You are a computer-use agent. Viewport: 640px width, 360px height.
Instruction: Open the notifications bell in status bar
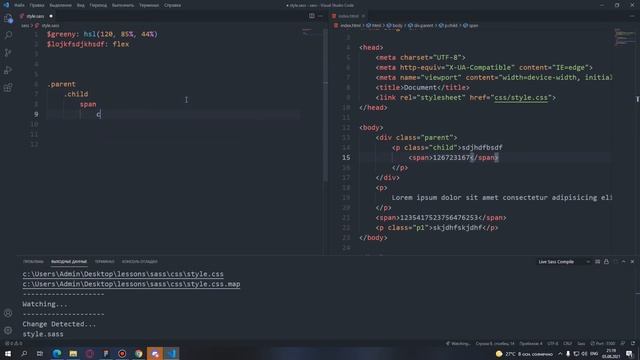point(633,344)
